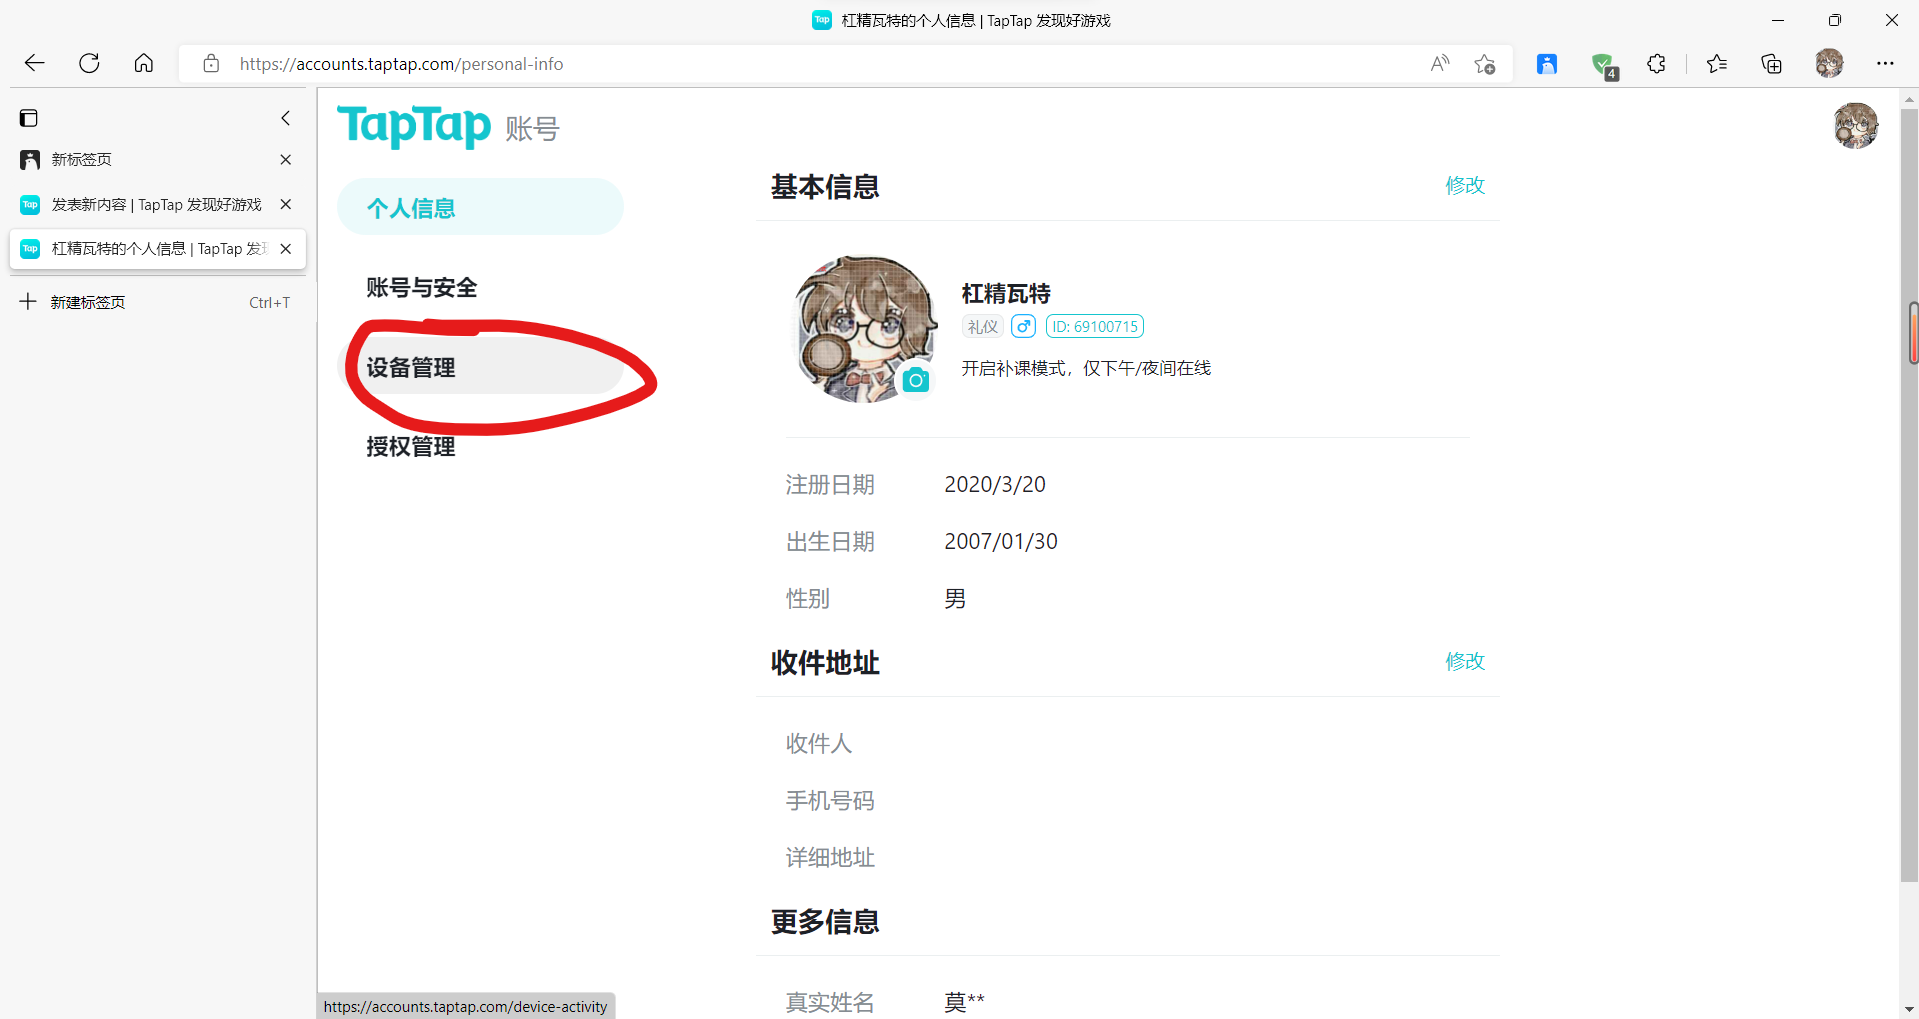This screenshot has height=1019, width=1919.
Task: Open the tab actions menu icon
Action: (29, 118)
